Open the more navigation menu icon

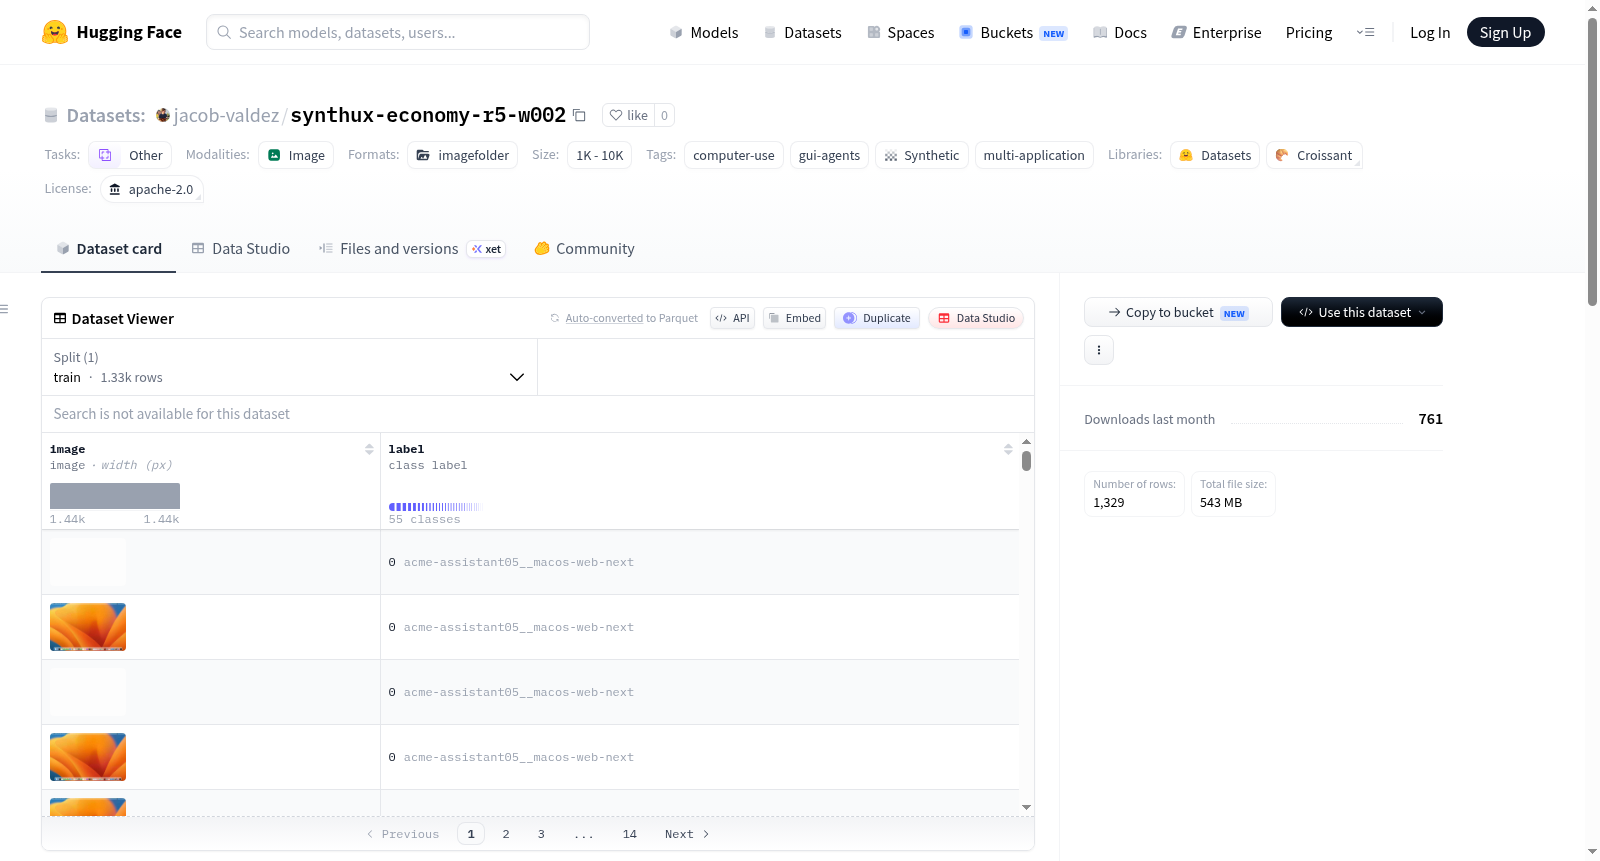click(x=1365, y=32)
